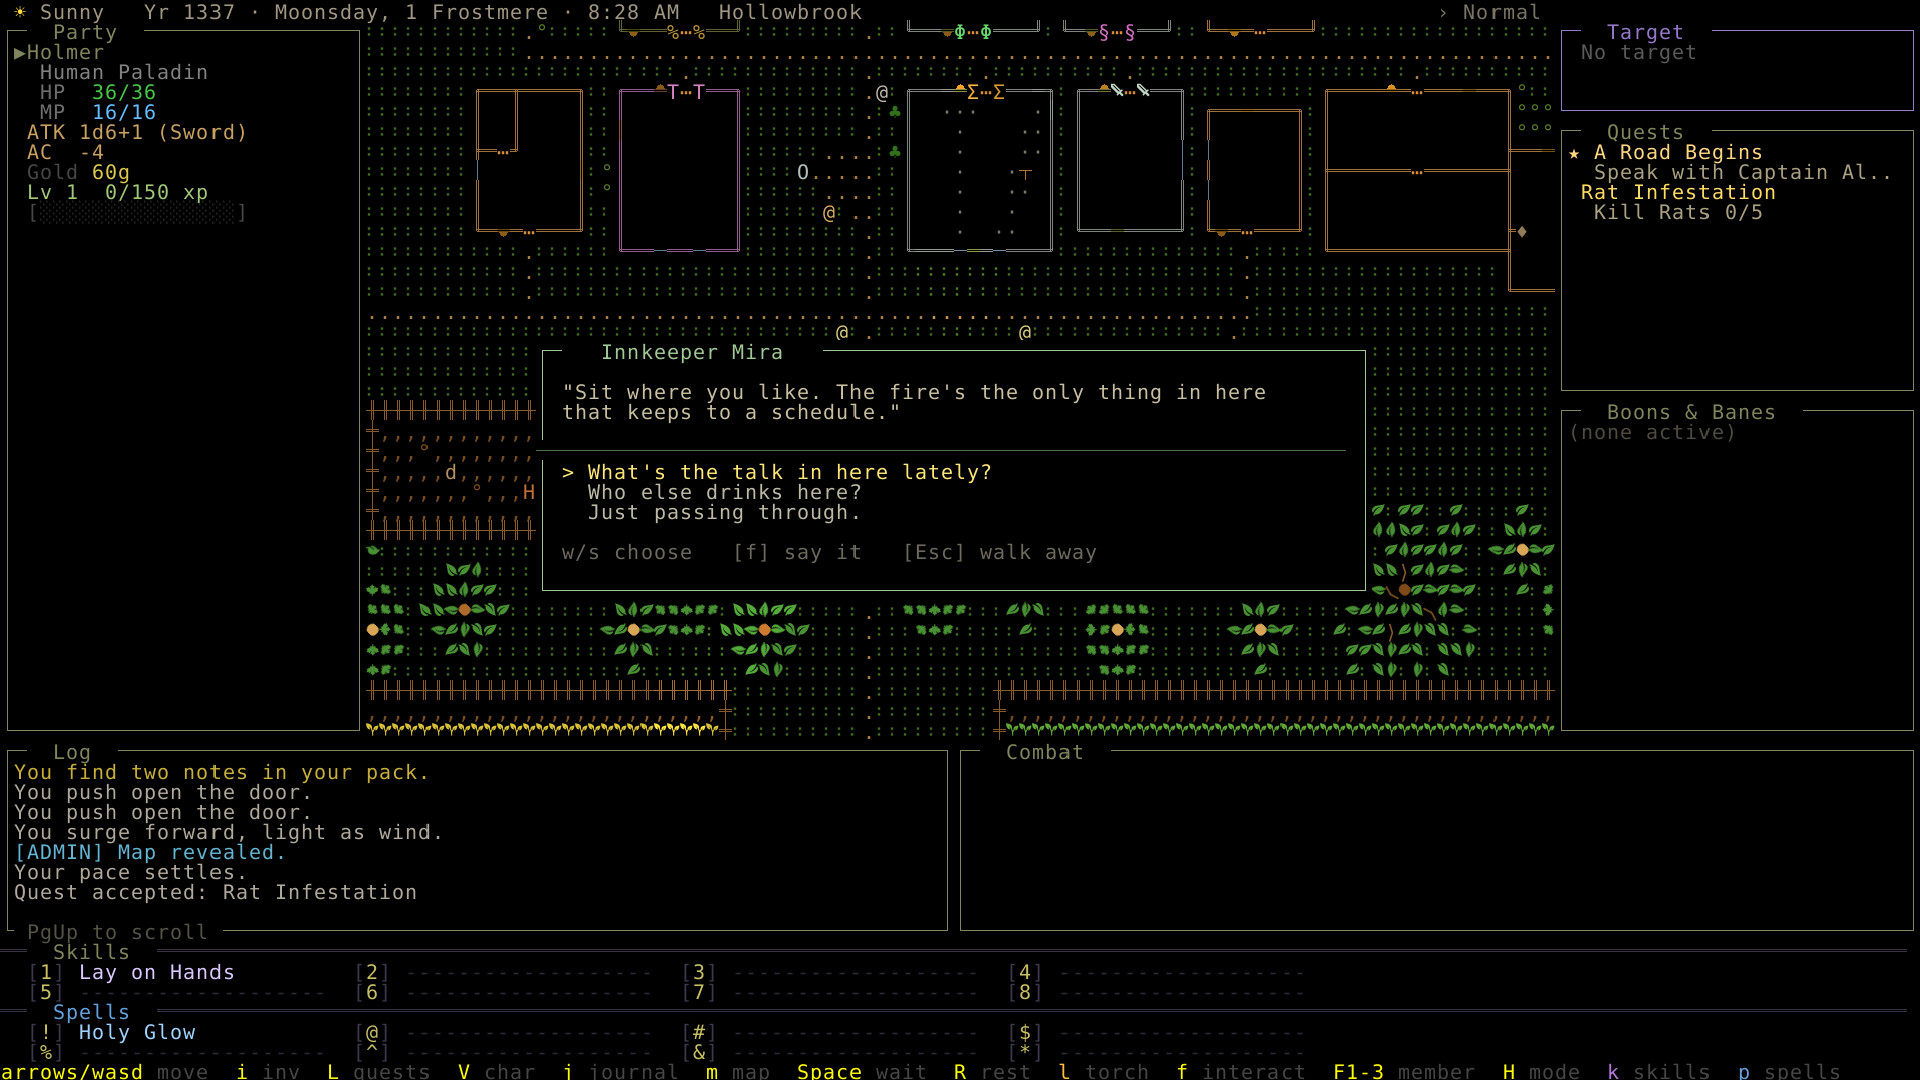Click the 'j journal' hotkey hint

pyautogui.click(x=620, y=1071)
